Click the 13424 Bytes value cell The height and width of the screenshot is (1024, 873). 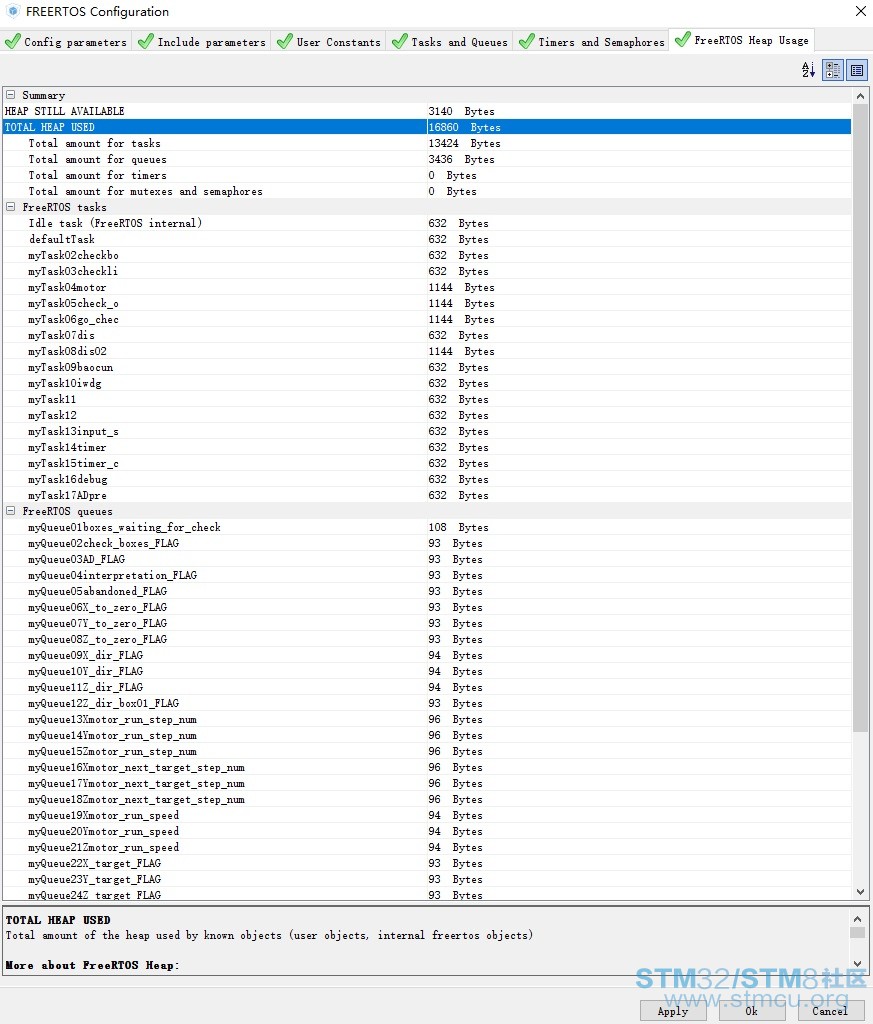point(639,143)
